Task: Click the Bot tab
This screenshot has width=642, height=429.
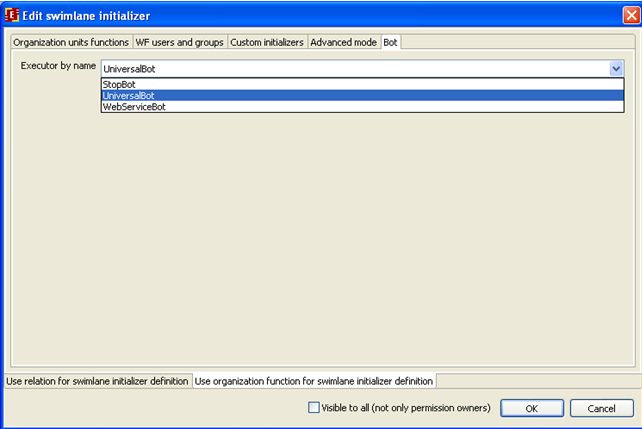Action: tap(390, 43)
